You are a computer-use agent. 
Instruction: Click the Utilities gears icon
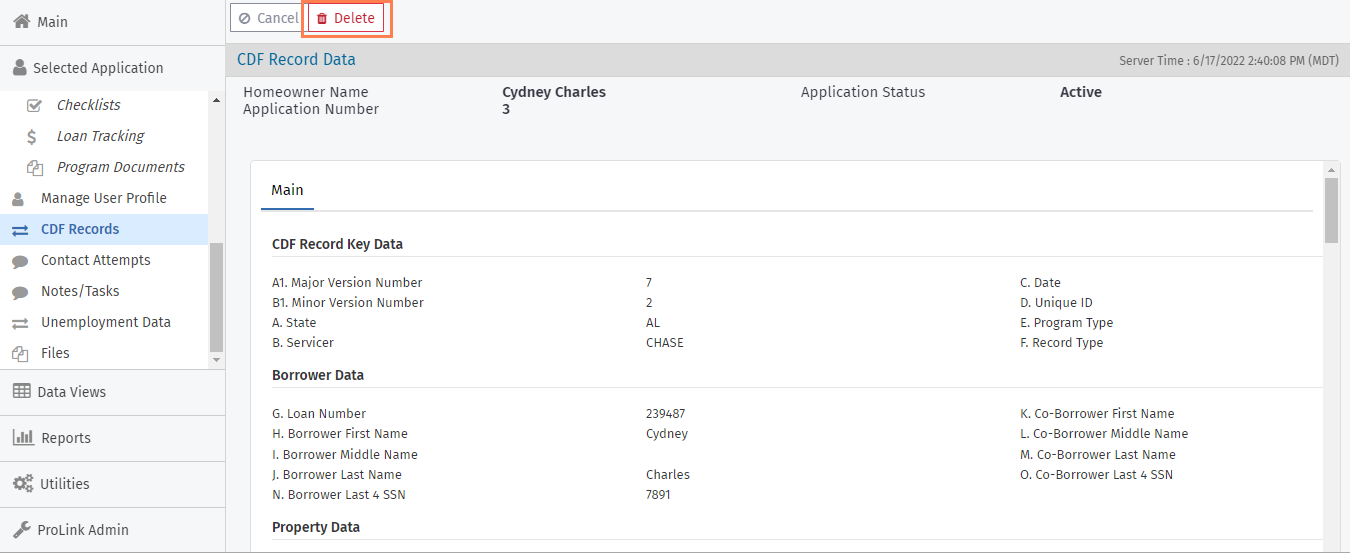pos(22,483)
